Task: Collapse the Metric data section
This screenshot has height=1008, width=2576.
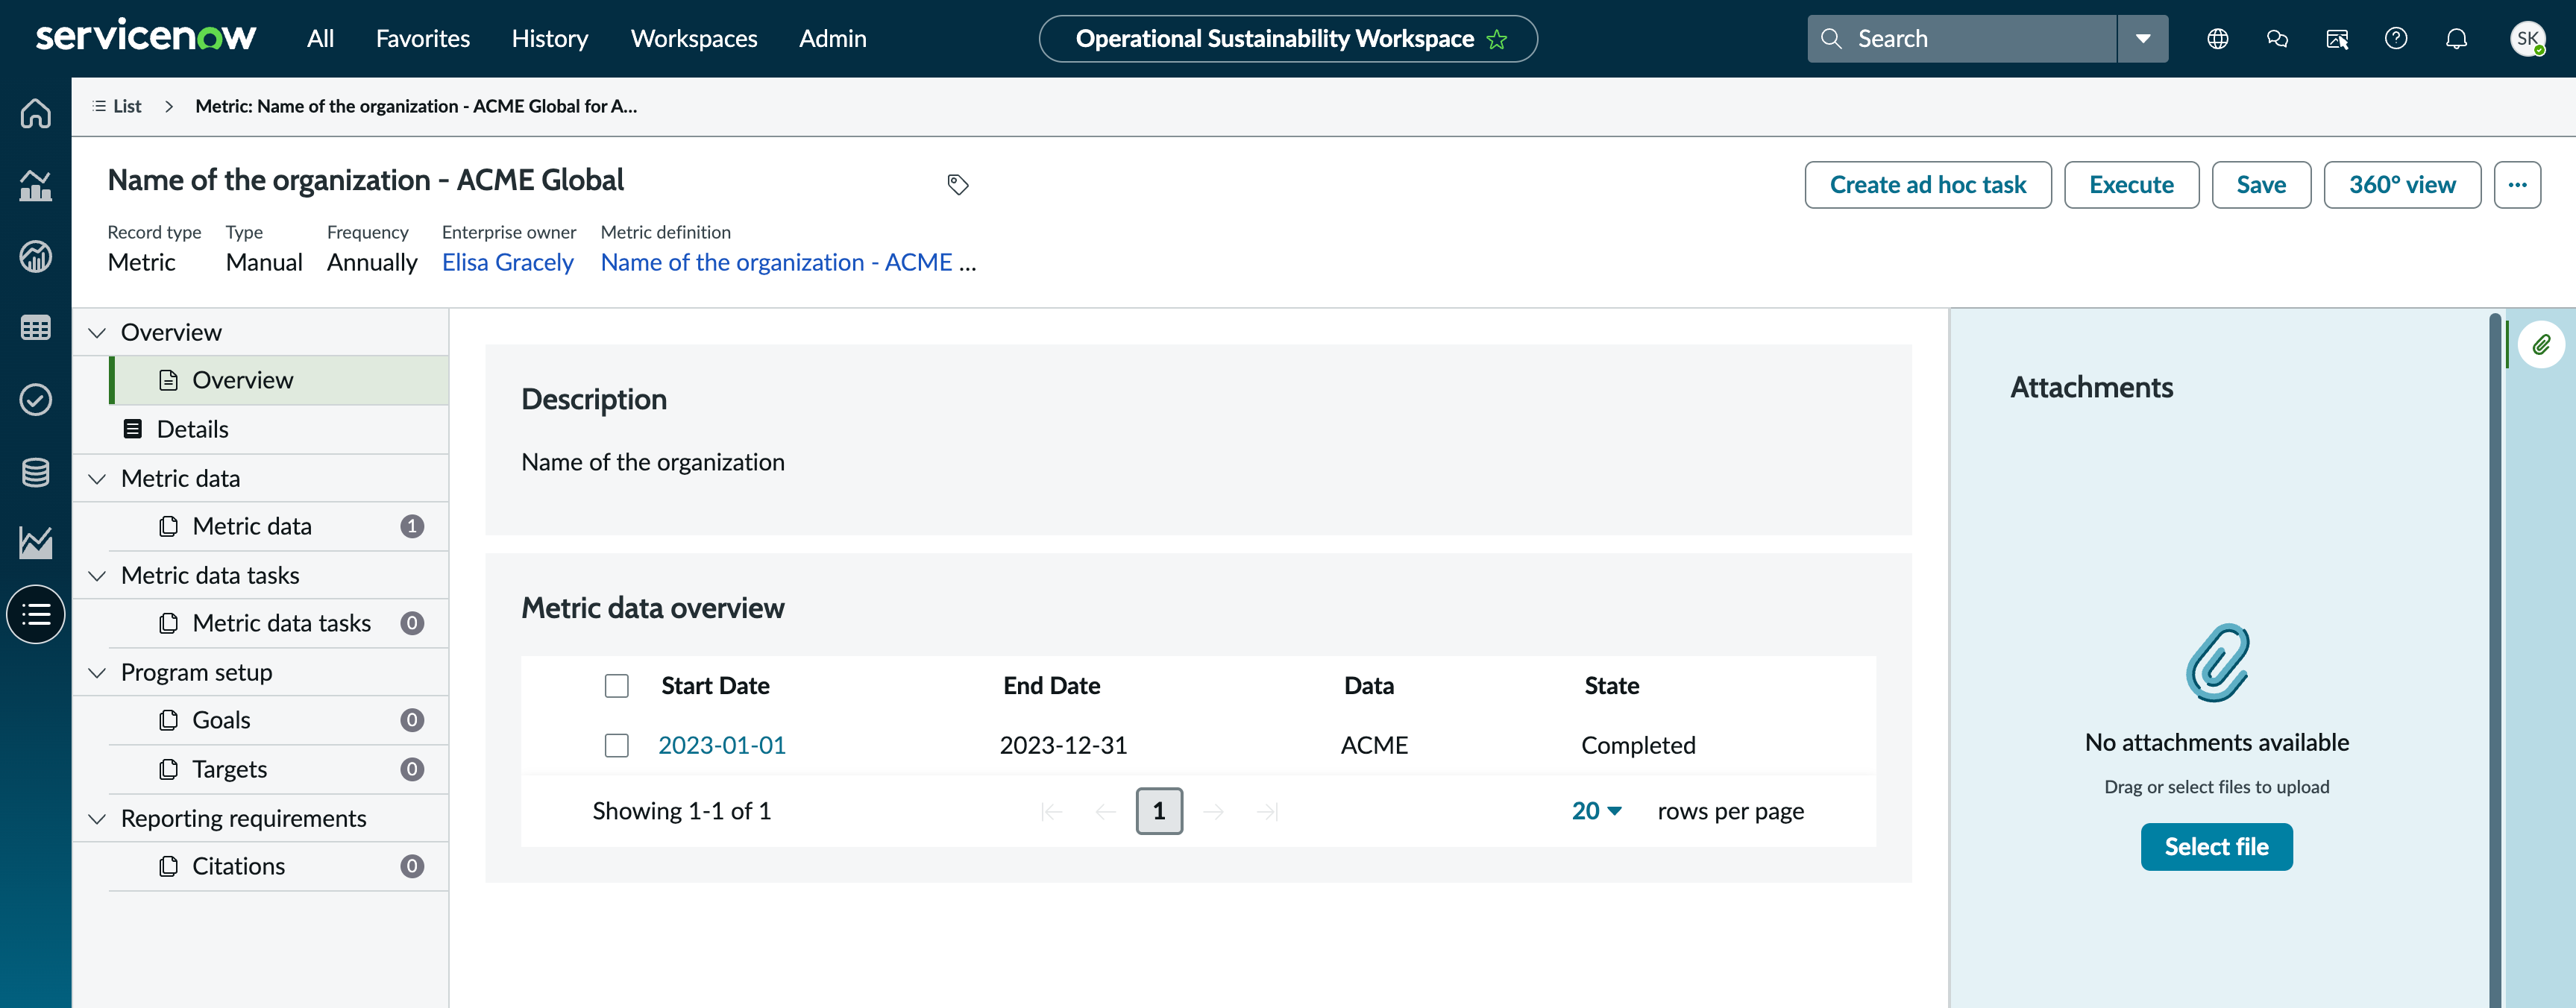Action: pyautogui.click(x=97, y=479)
